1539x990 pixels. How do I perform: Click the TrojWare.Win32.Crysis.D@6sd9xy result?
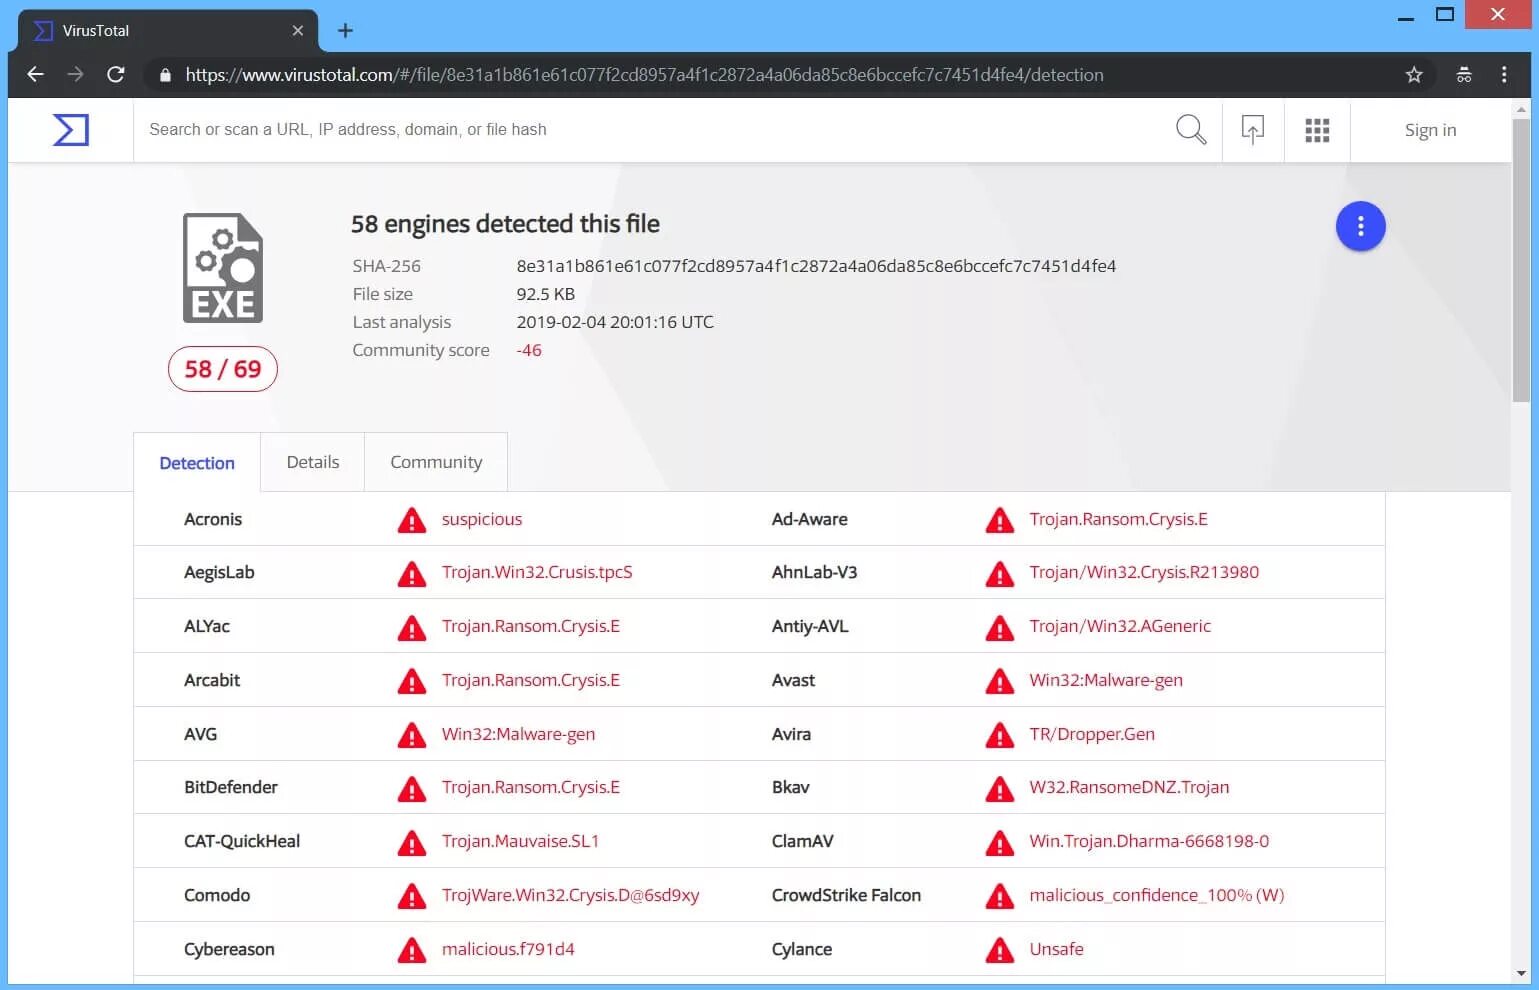[x=571, y=895]
